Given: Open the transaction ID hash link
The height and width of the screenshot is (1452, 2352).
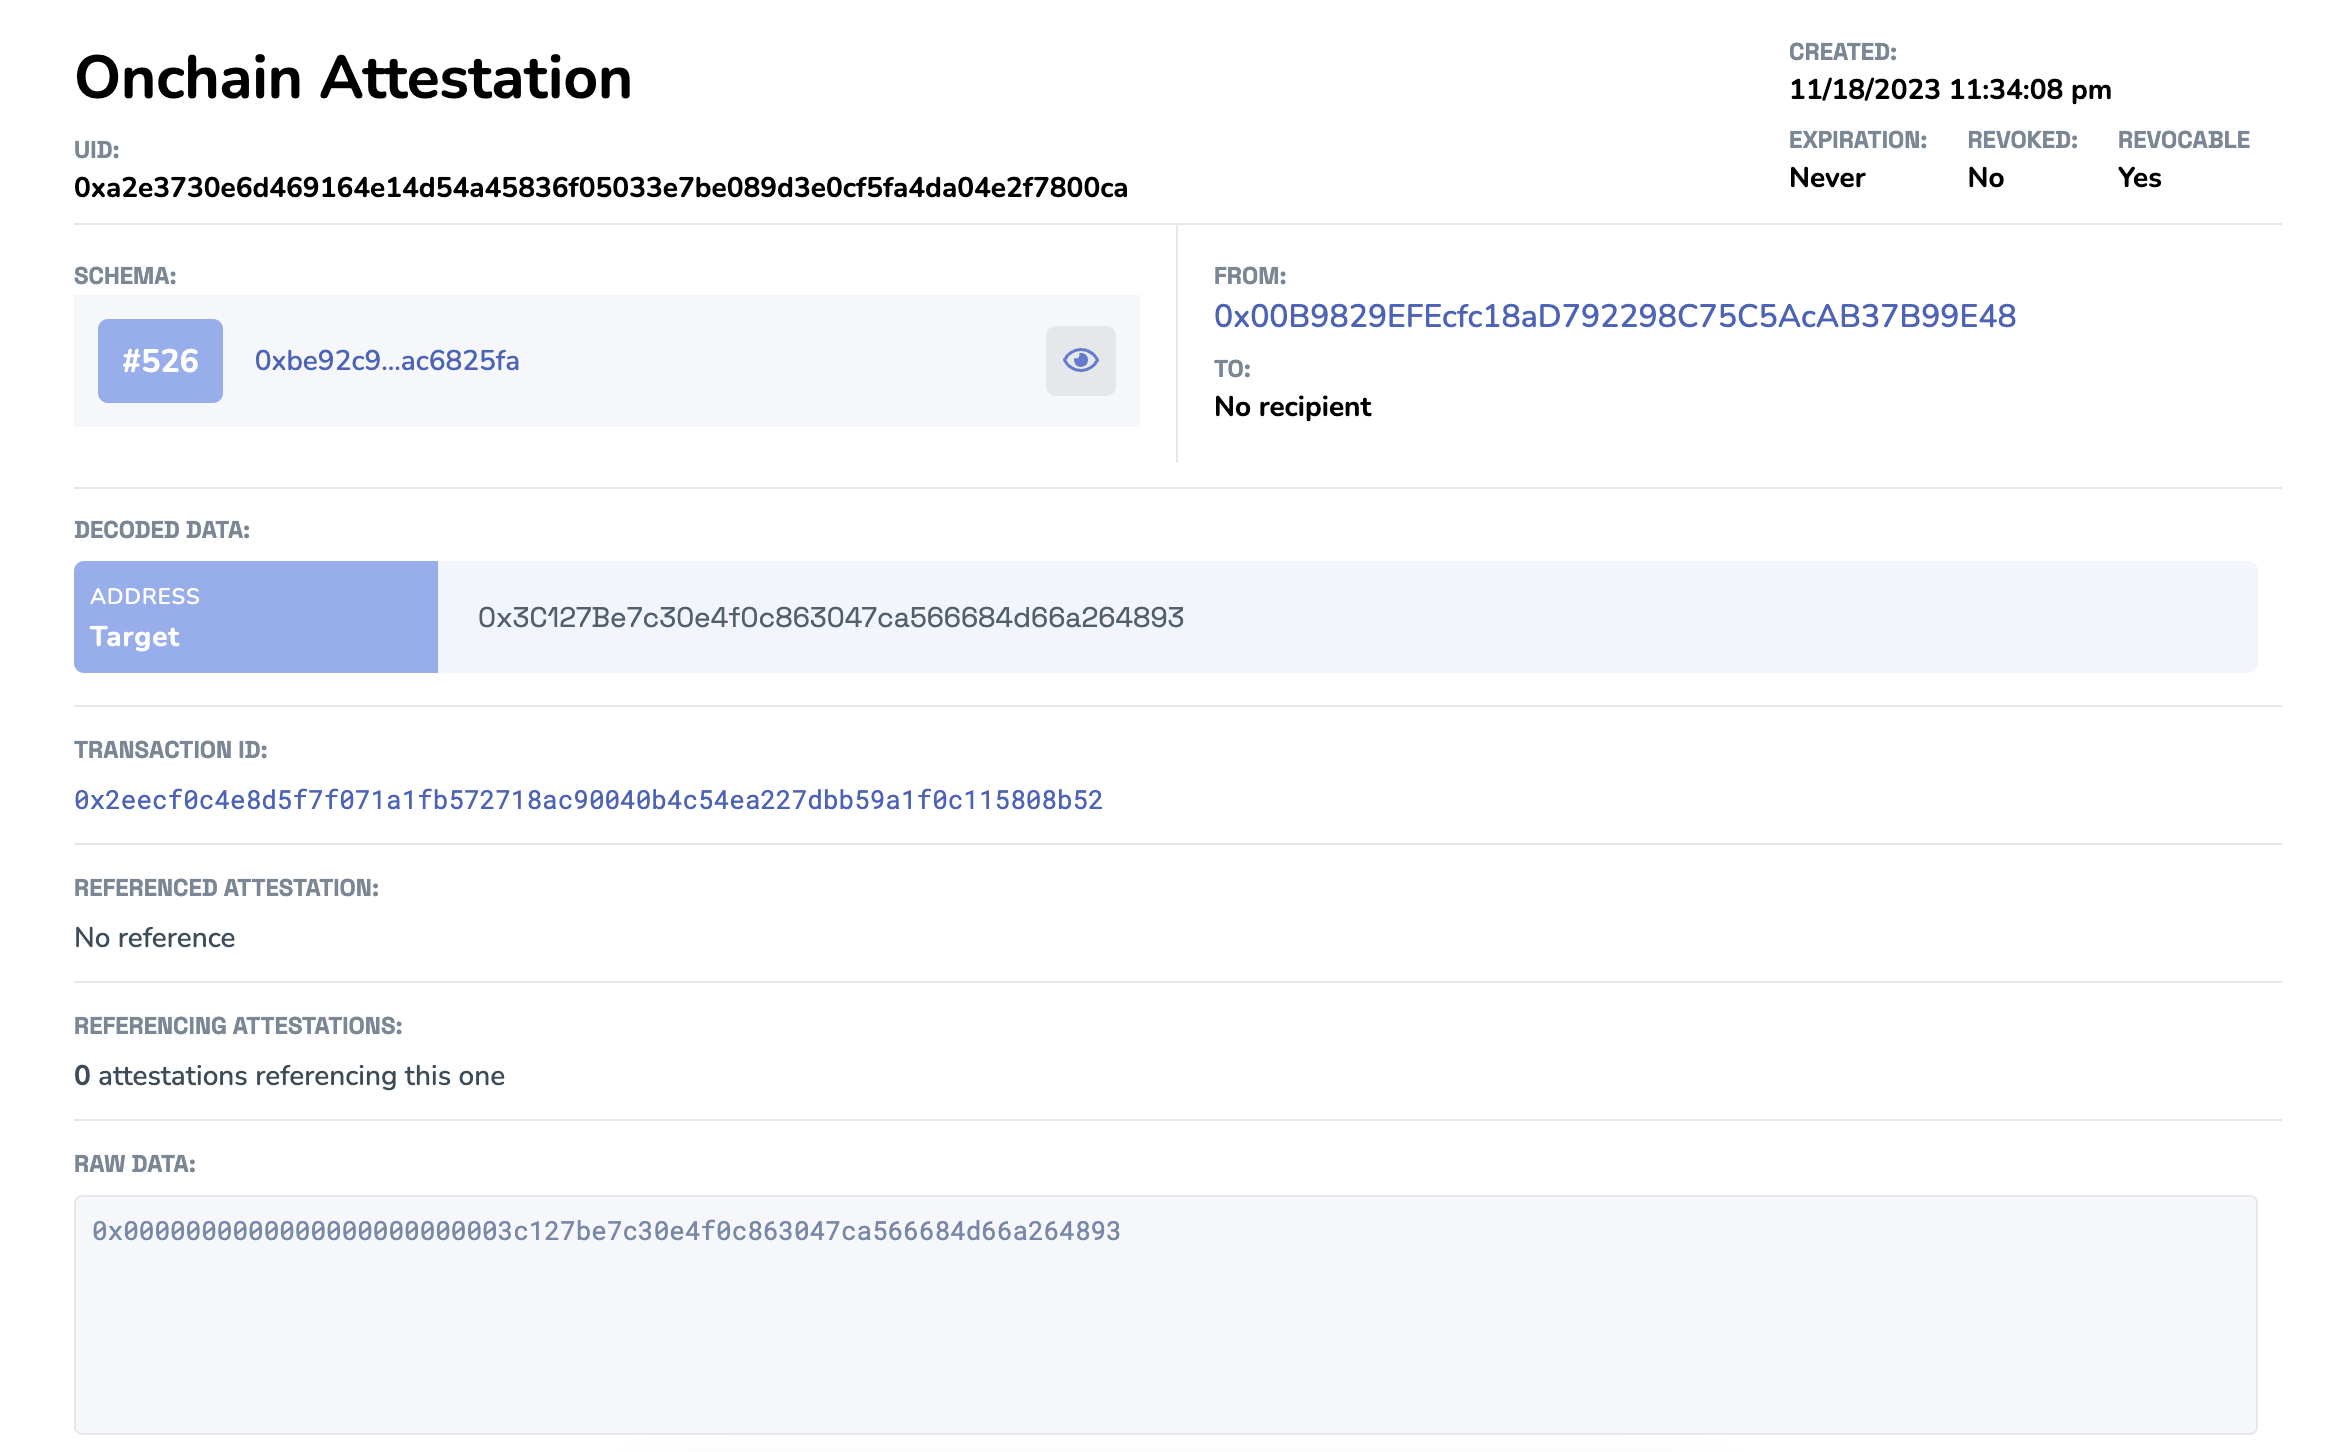Looking at the screenshot, I should [x=588, y=800].
